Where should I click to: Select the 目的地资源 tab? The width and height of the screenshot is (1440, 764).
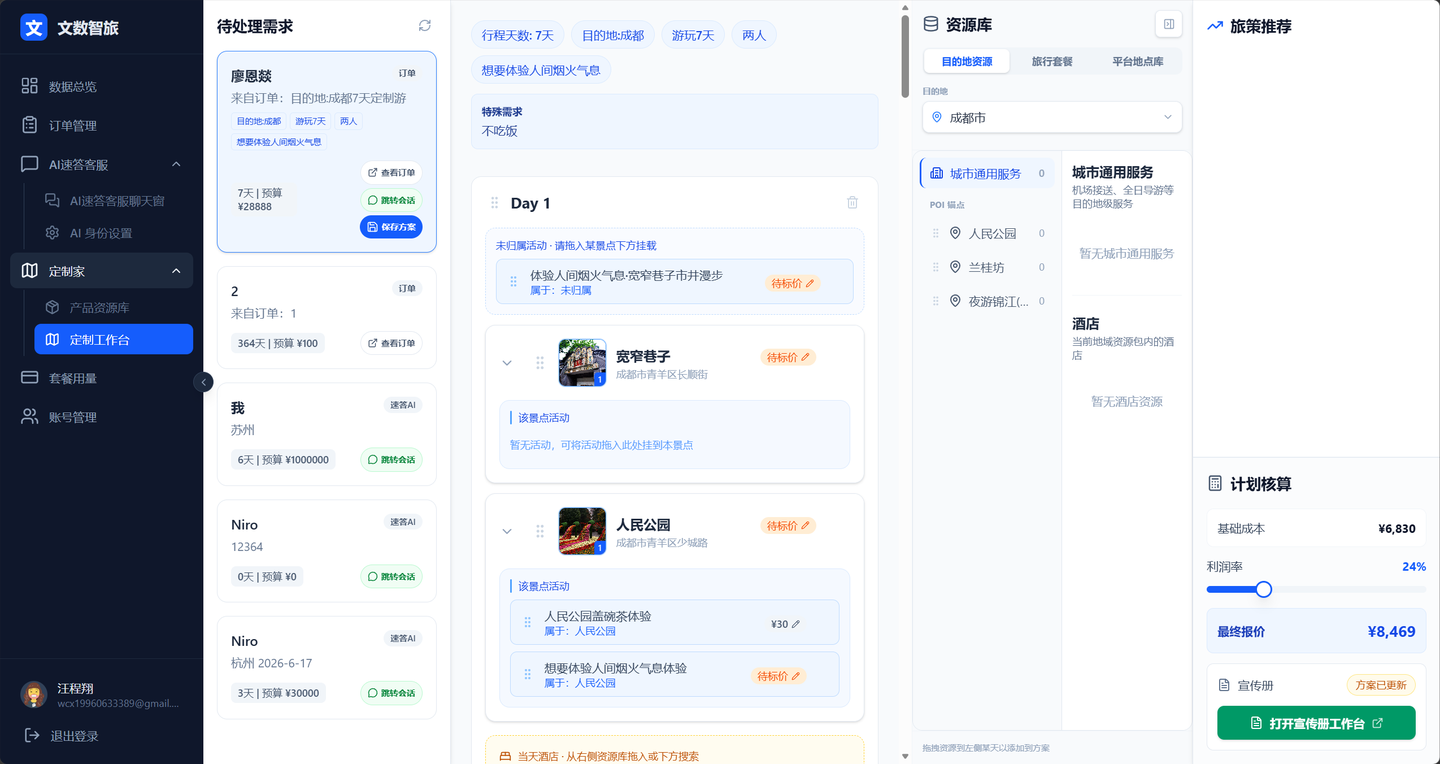coord(967,61)
